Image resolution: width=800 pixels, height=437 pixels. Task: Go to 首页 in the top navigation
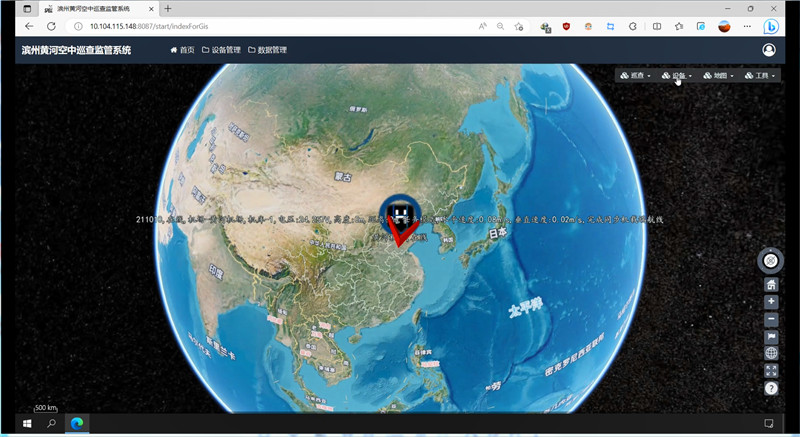tap(182, 50)
